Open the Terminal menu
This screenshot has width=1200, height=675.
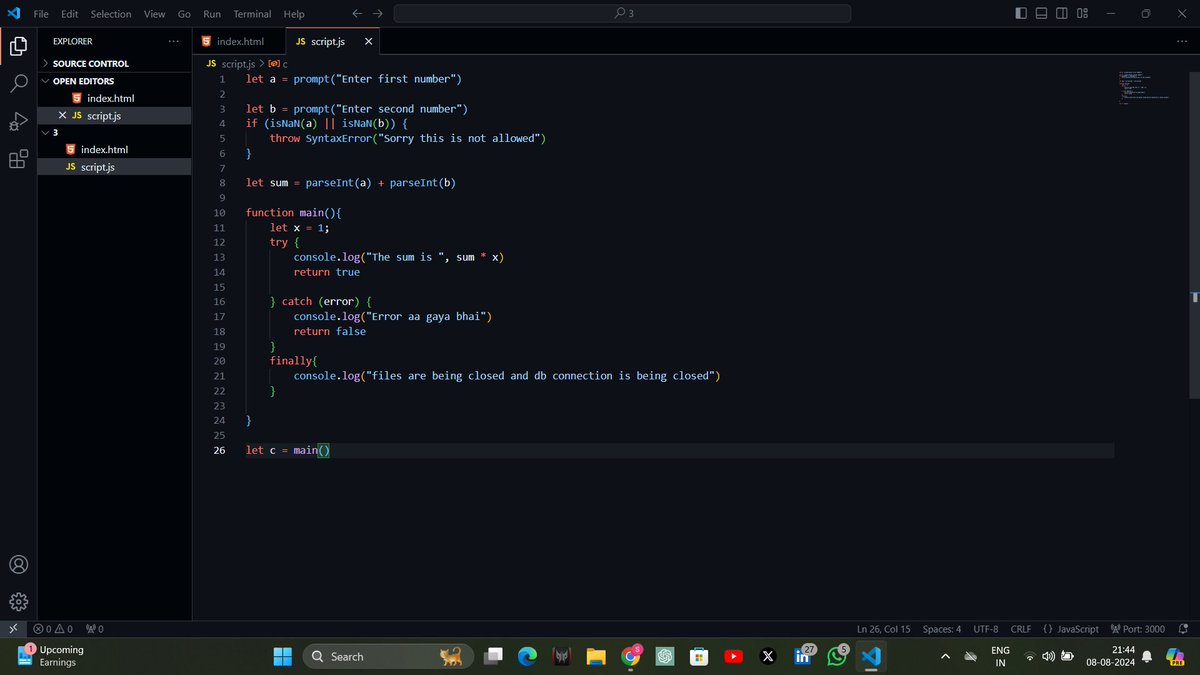point(252,14)
